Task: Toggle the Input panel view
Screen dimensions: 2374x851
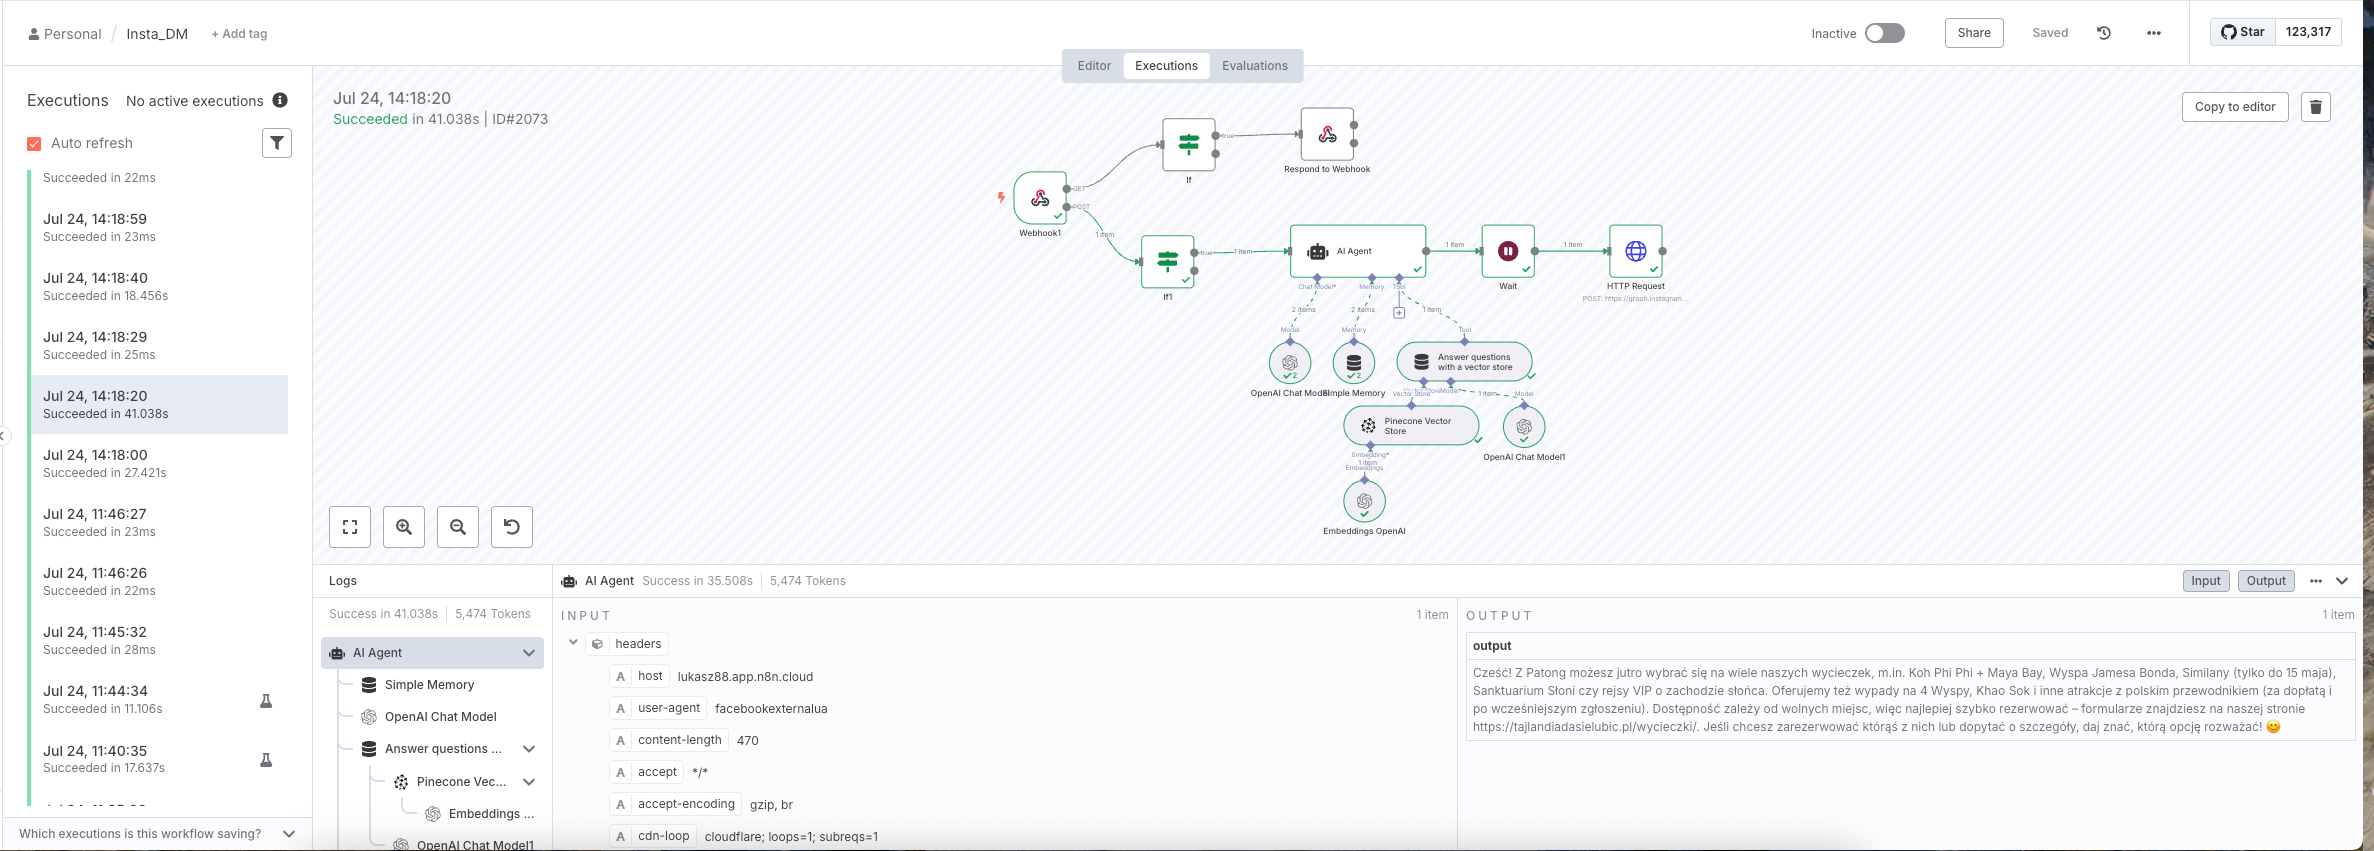Action: (x=2206, y=581)
